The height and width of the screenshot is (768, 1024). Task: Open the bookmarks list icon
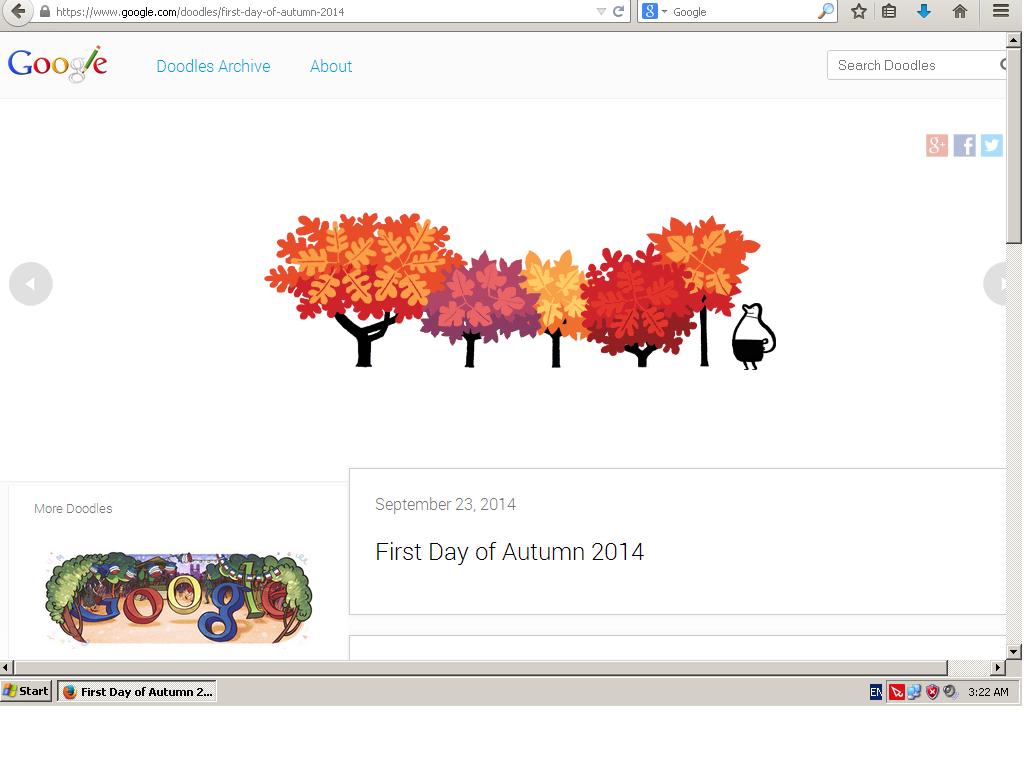coord(889,11)
